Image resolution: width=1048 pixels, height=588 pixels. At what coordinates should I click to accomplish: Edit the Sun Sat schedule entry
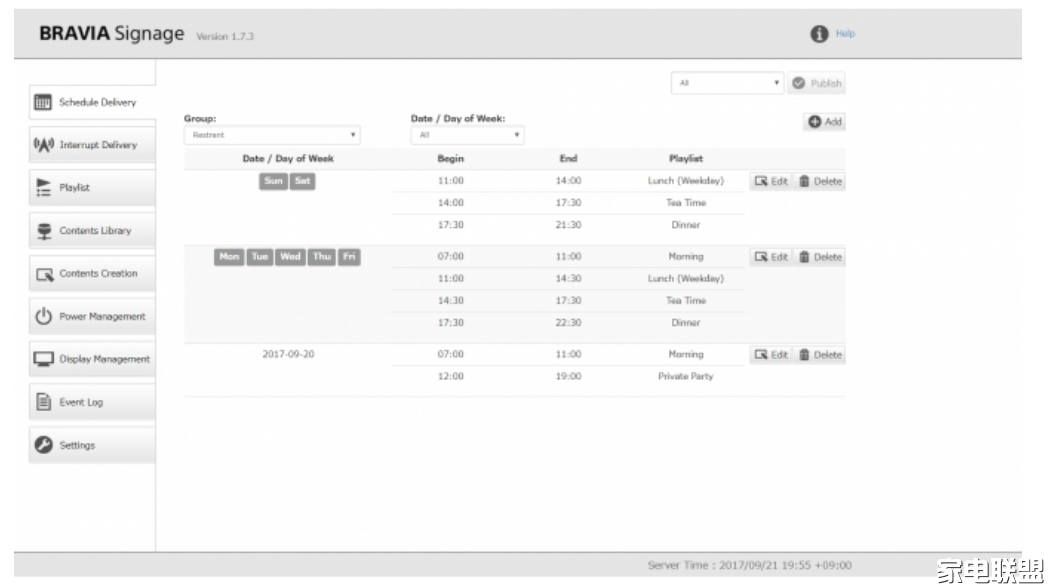click(x=771, y=182)
